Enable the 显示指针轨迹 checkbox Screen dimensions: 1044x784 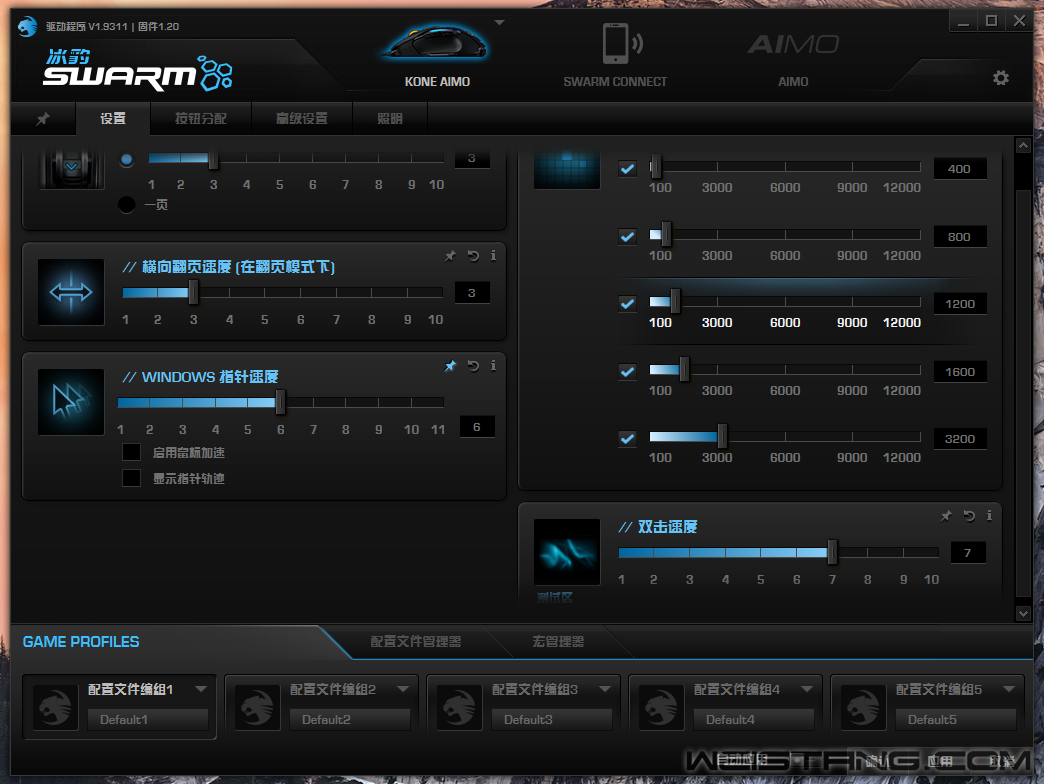131,479
